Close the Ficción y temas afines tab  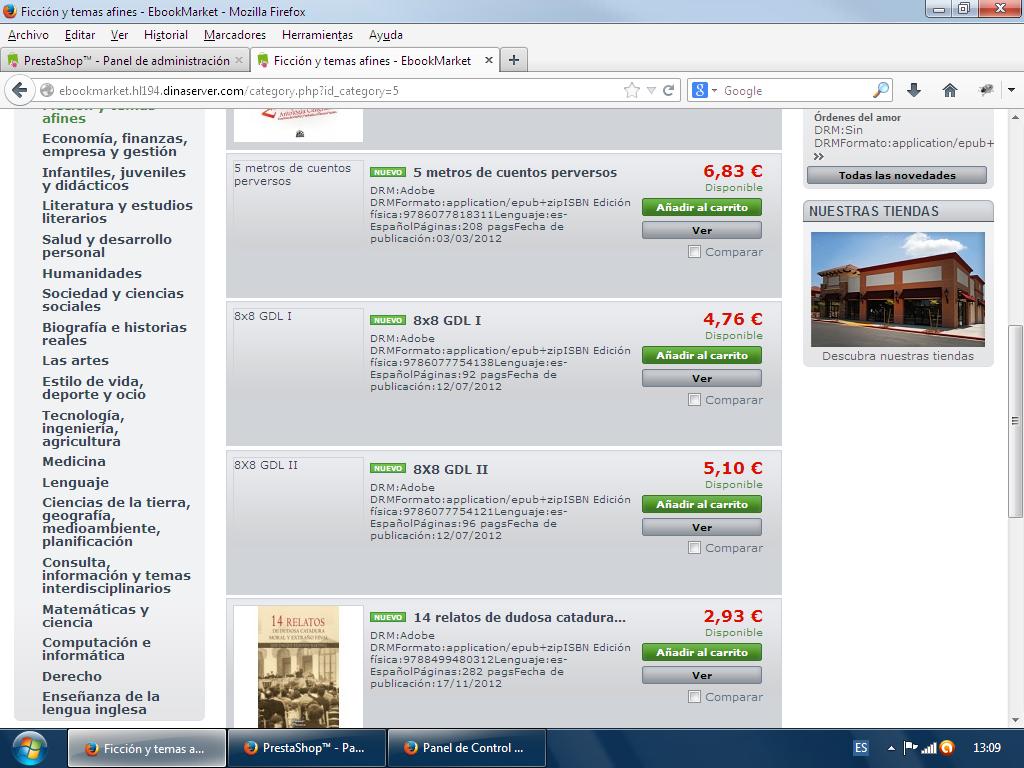pyautogui.click(x=488, y=60)
